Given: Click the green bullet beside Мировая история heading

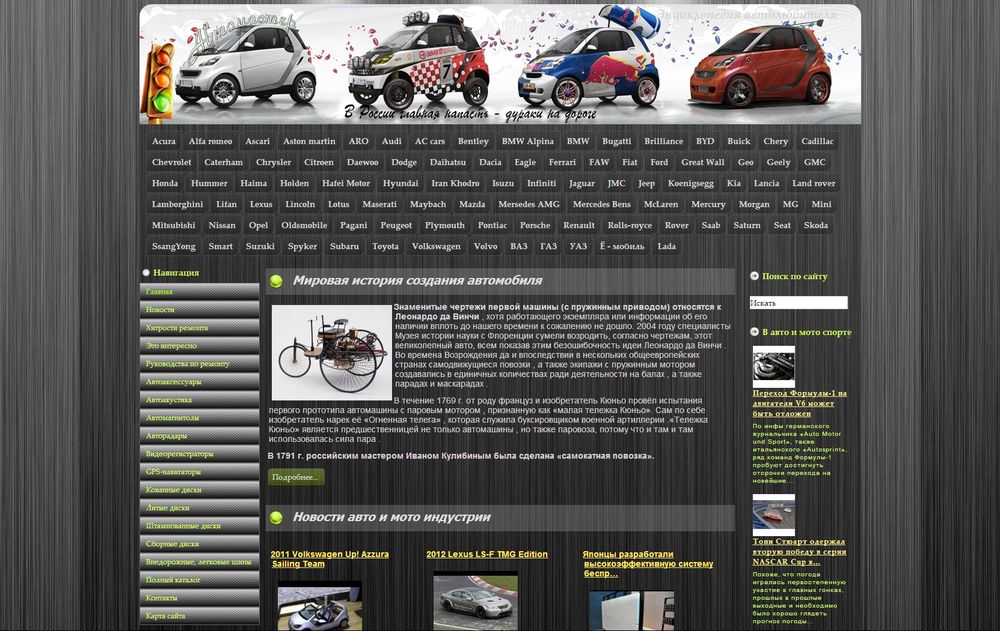Looking at the screenshot, I should (276, 281).
